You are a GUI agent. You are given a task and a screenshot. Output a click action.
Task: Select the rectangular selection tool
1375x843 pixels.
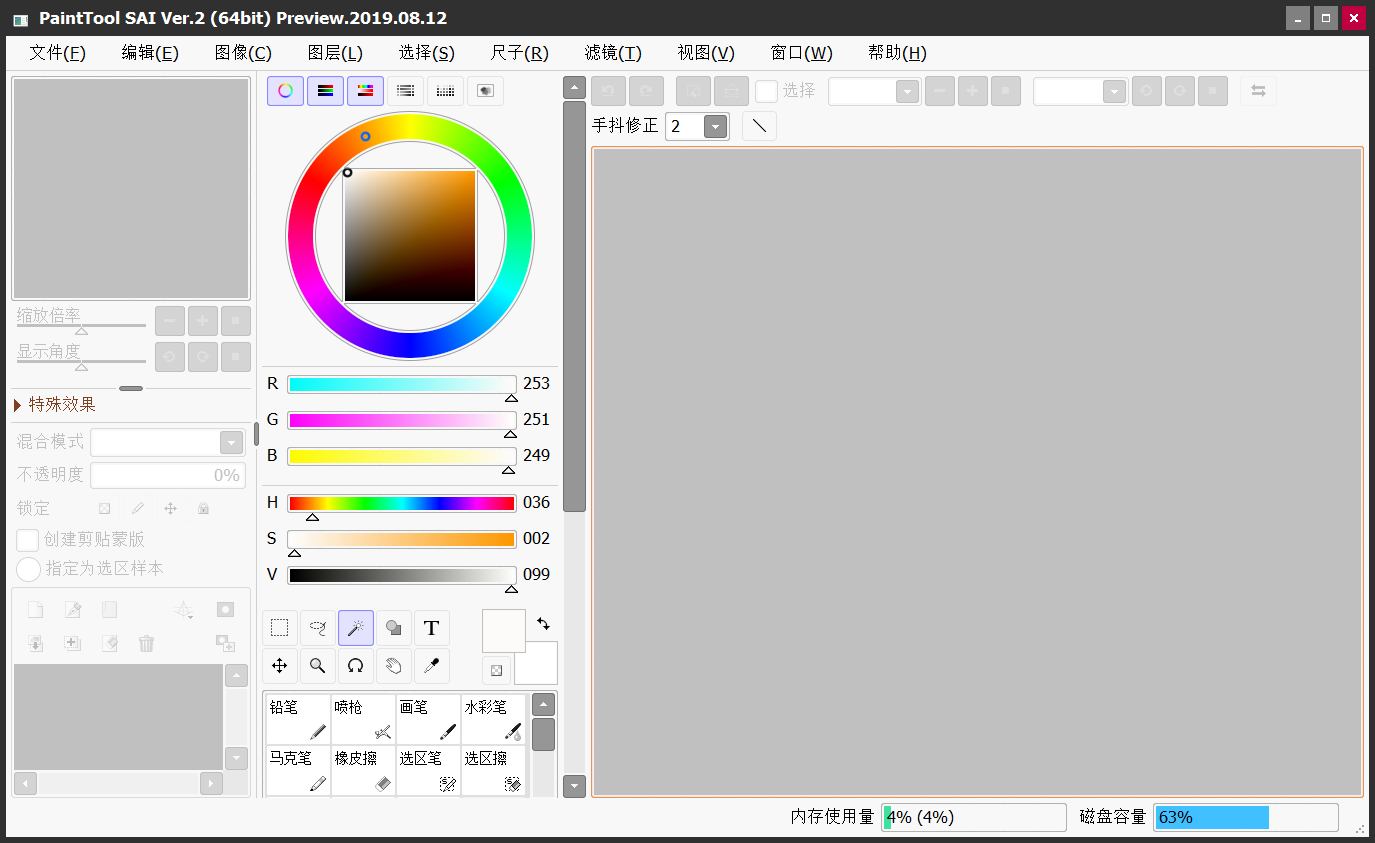click(x=280, y=628)
